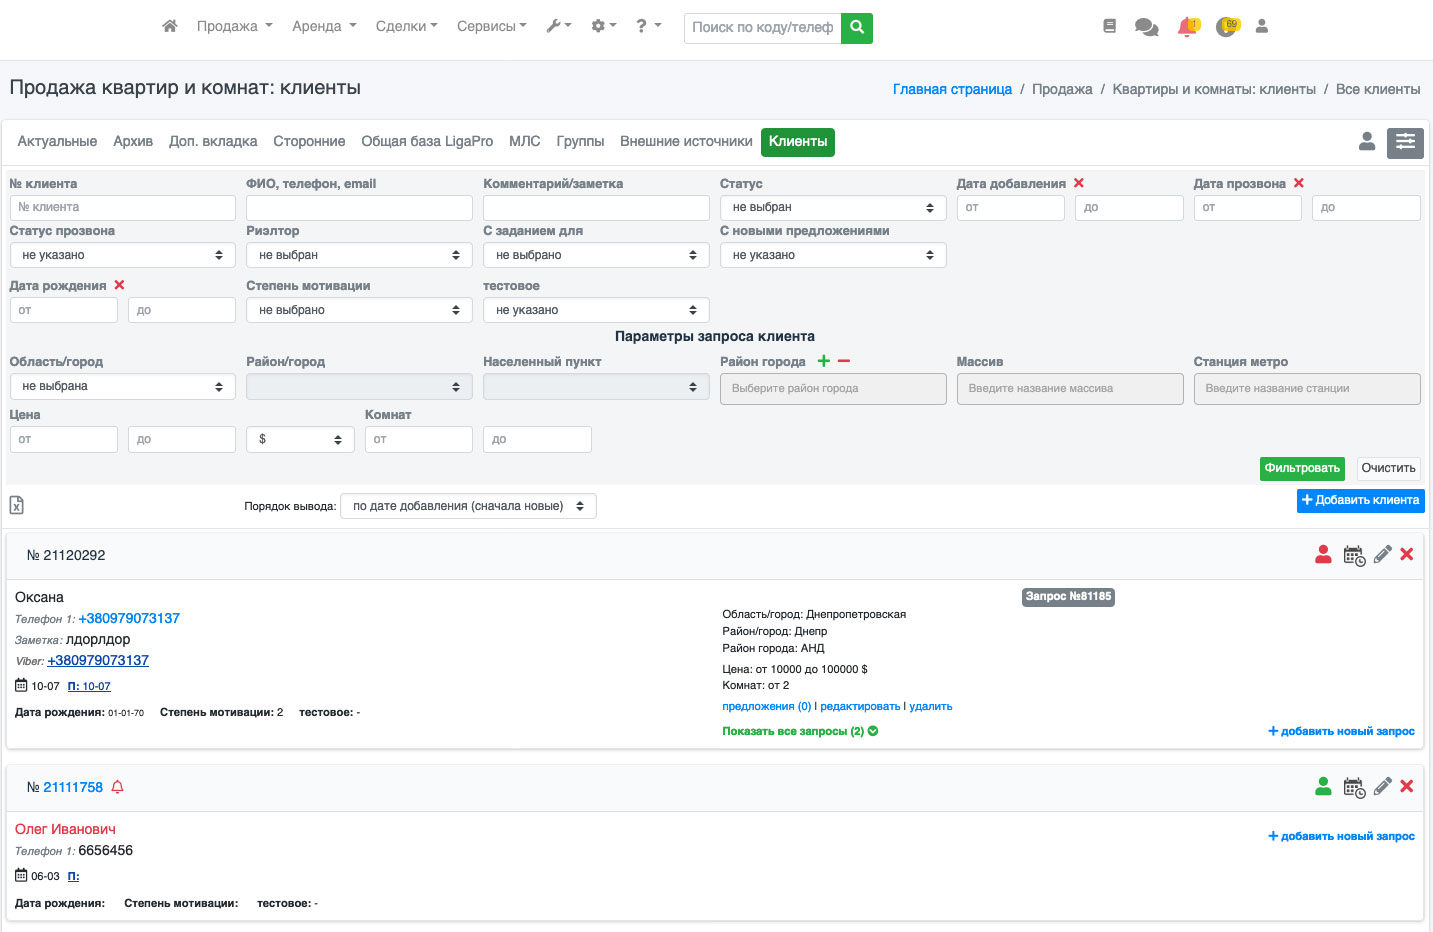This screenshot has height=932, width=1433.
Task: Click the Фильтровать button
Action: pyautogui.click(x=1301, y=468)
